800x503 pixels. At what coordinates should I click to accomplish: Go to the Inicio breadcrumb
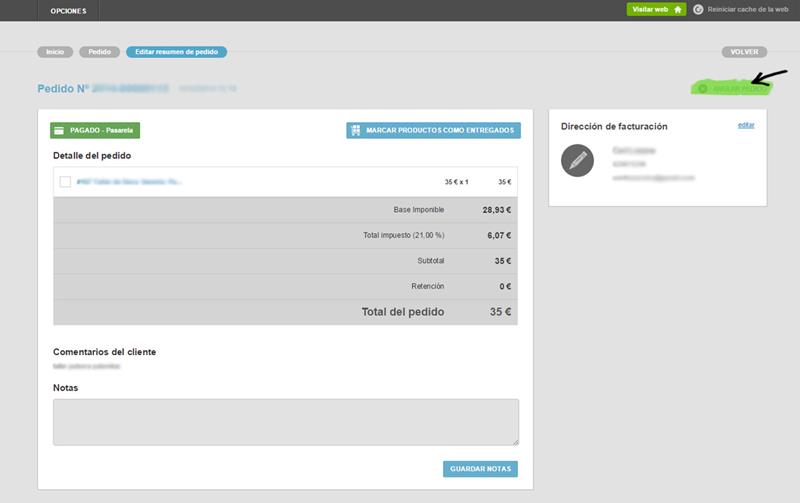(55, 51)
